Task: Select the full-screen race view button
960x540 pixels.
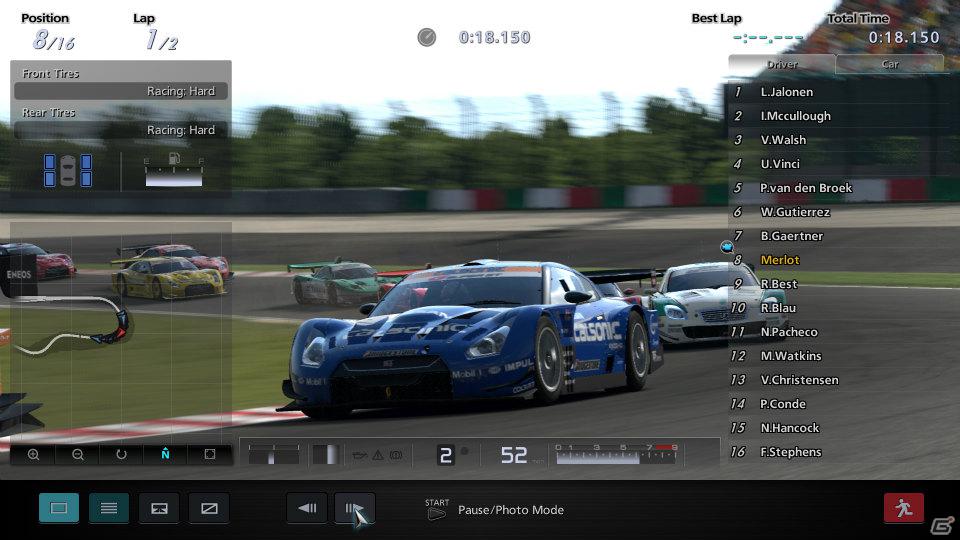Action: point(59,508)
